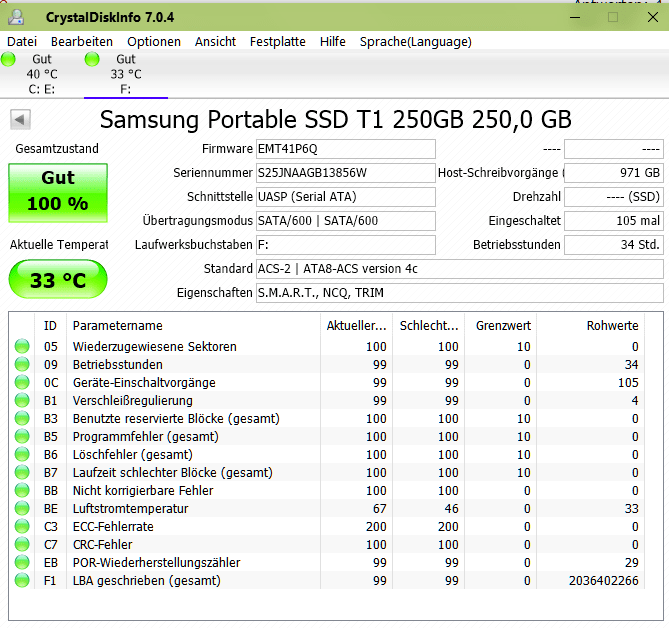Click the 'CRC-Fehler' parameter name
669x628 pixels.
102,544
